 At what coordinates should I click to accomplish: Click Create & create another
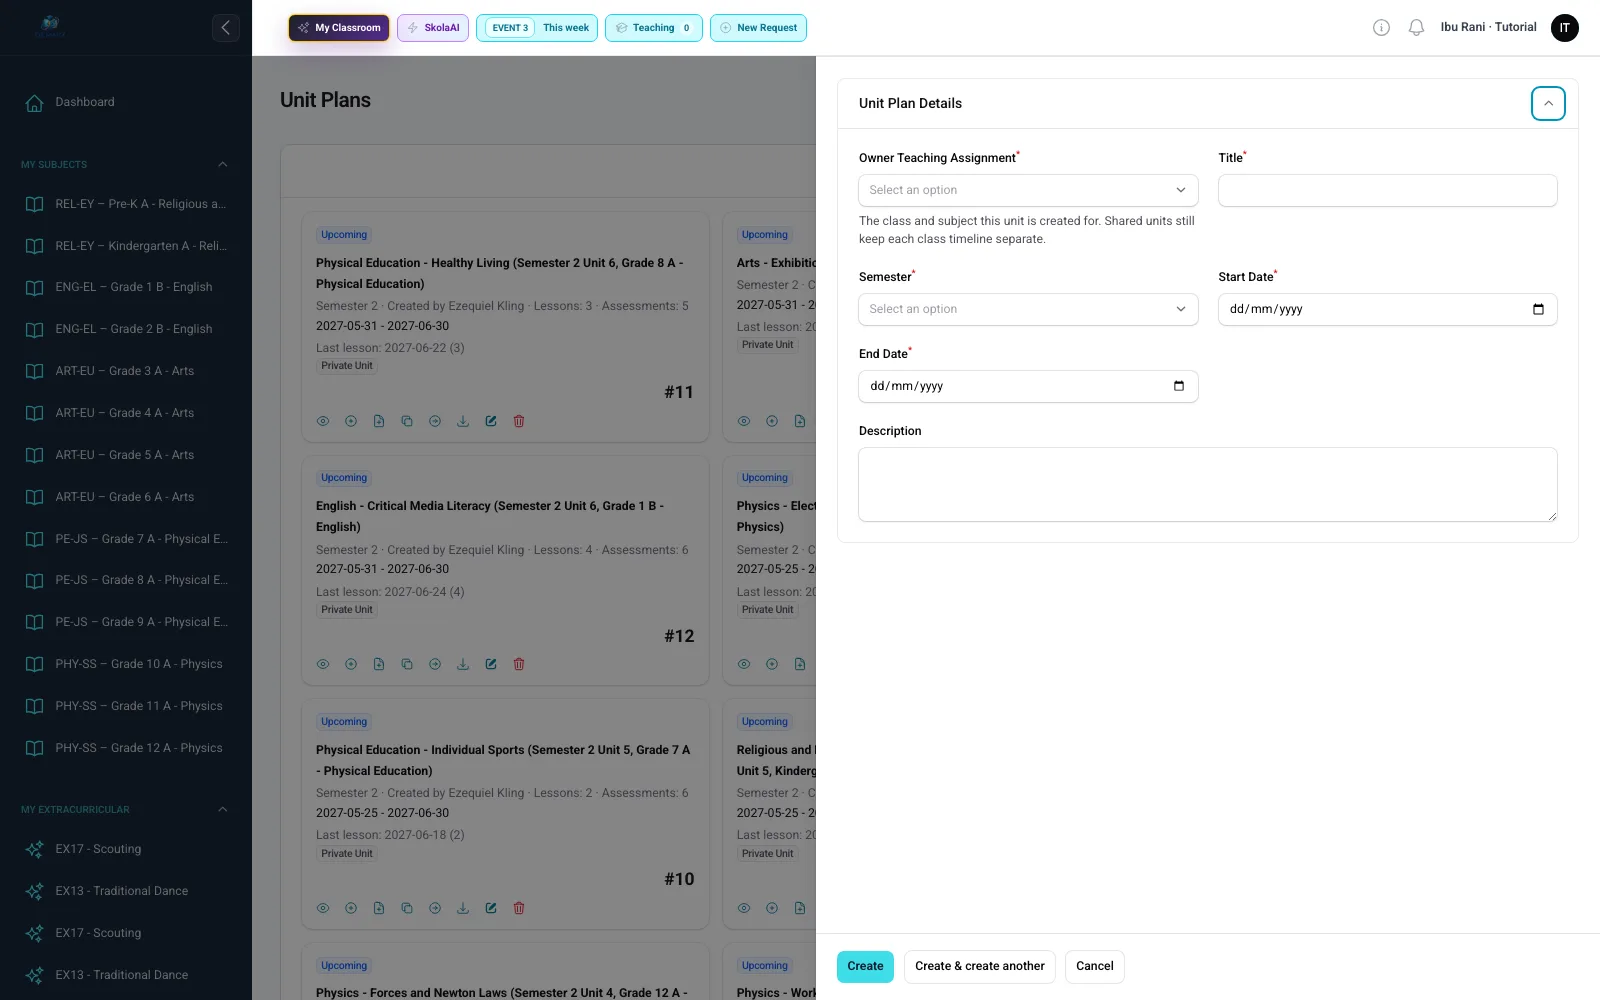click(980, 966)
